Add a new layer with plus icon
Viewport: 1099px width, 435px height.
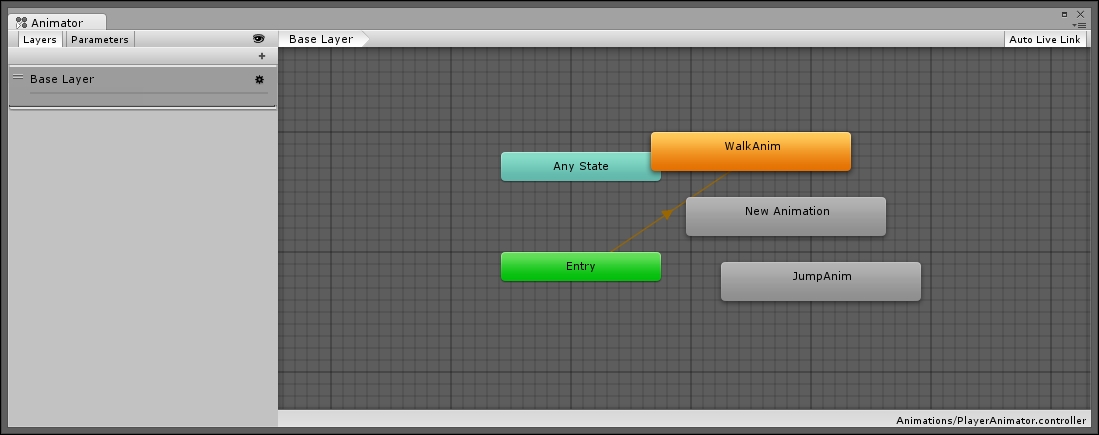click(x=262, y=56)
